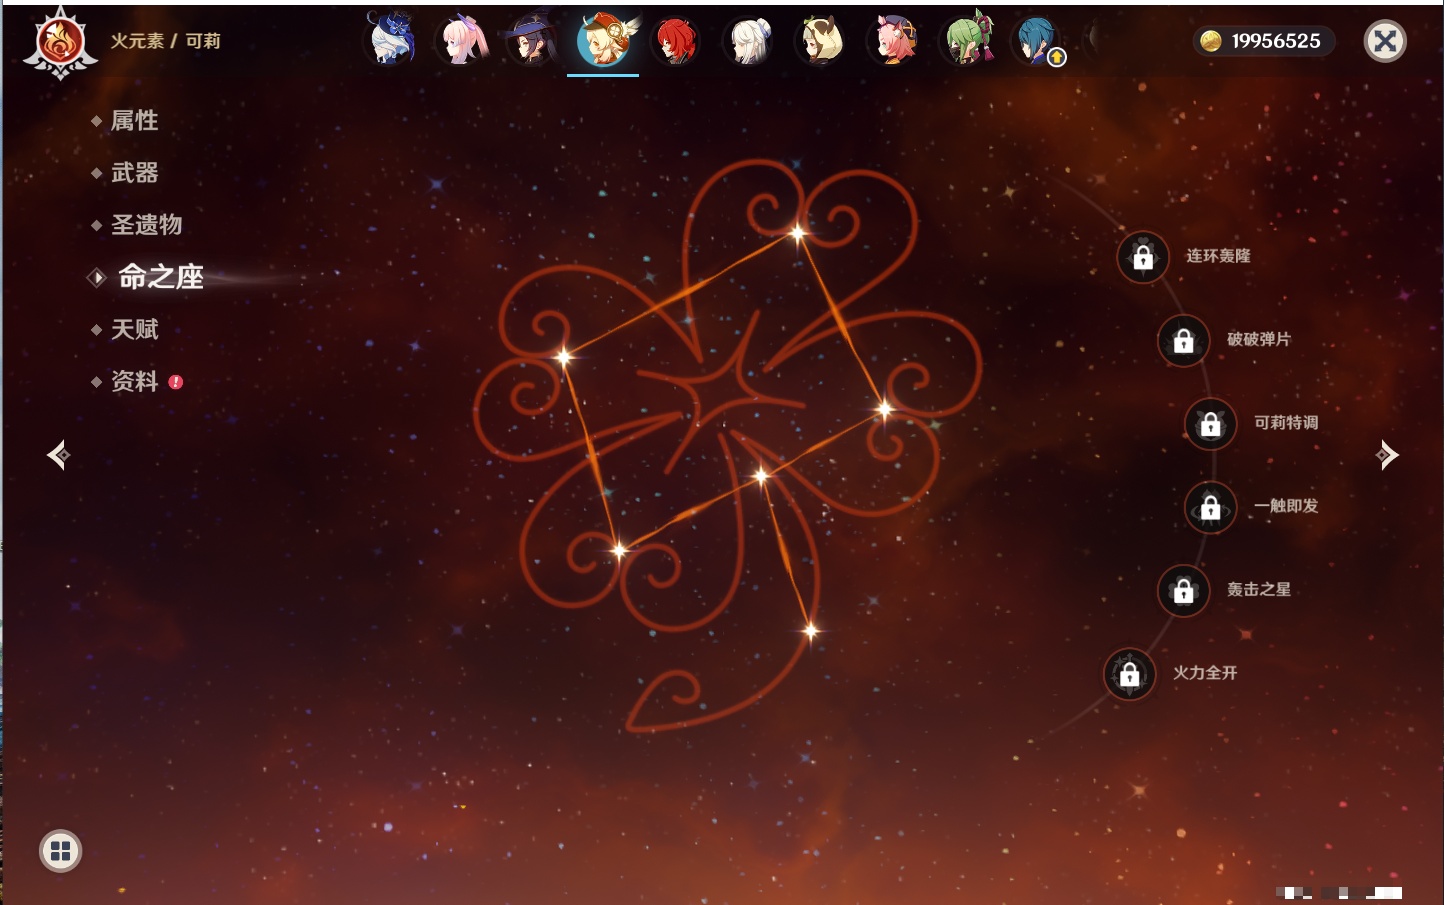Image resolution: width=1444 pixels, height=905 pixels.
Task: Click the 破破弹片 label text
Action: click(x=1259, y=339)
